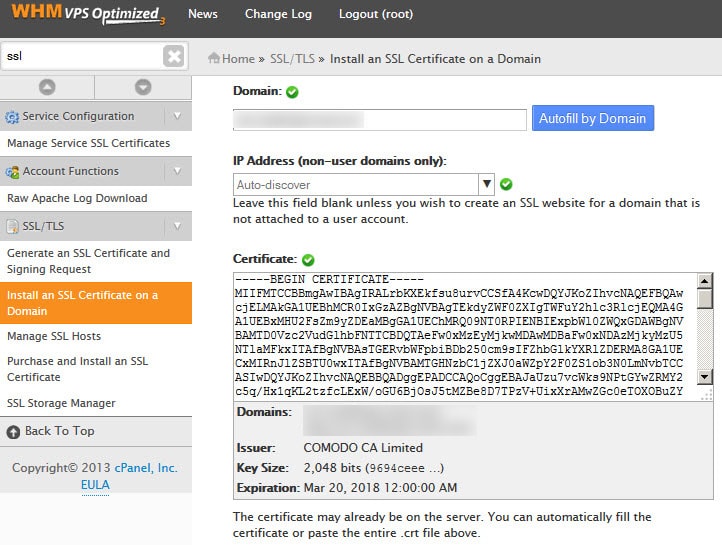The width and height of the screenshot is (722, 545).
Task: Open the IP Address Auto-discover dropdown
Action: pos(486,184)
